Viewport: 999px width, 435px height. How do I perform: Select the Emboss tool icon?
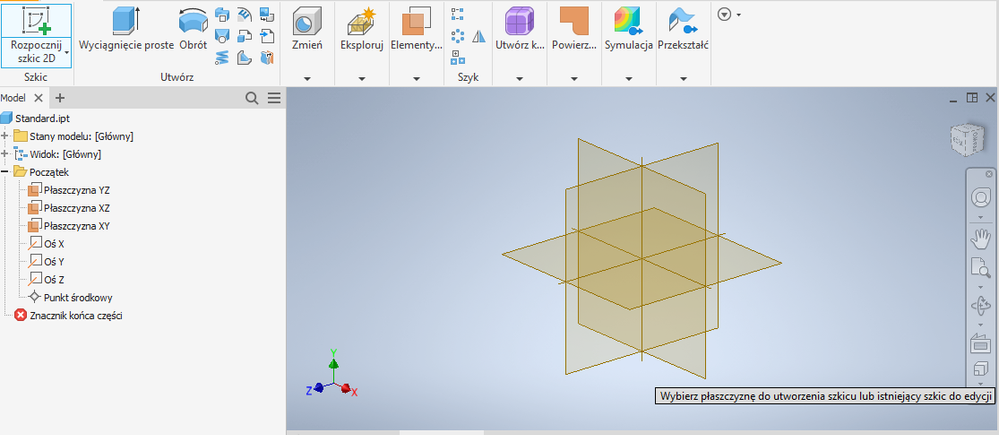pos(245,14)
